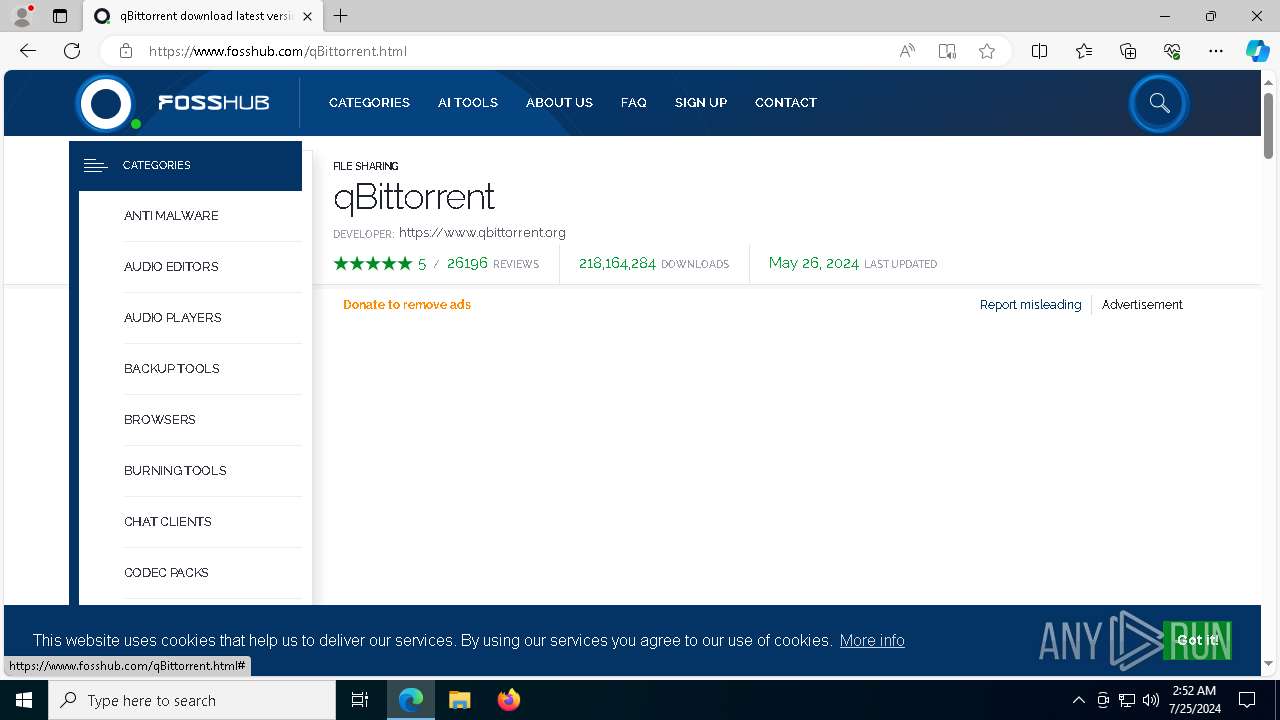Open the volume control tray icon
This screenshot has height=720, width=1280.
click(1151, 700)
